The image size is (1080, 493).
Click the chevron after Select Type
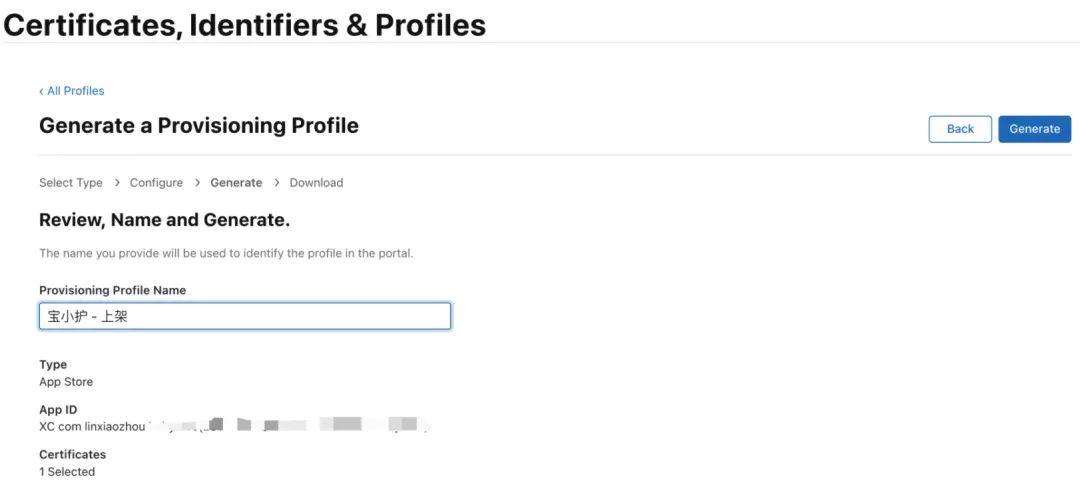coord(117,183)
